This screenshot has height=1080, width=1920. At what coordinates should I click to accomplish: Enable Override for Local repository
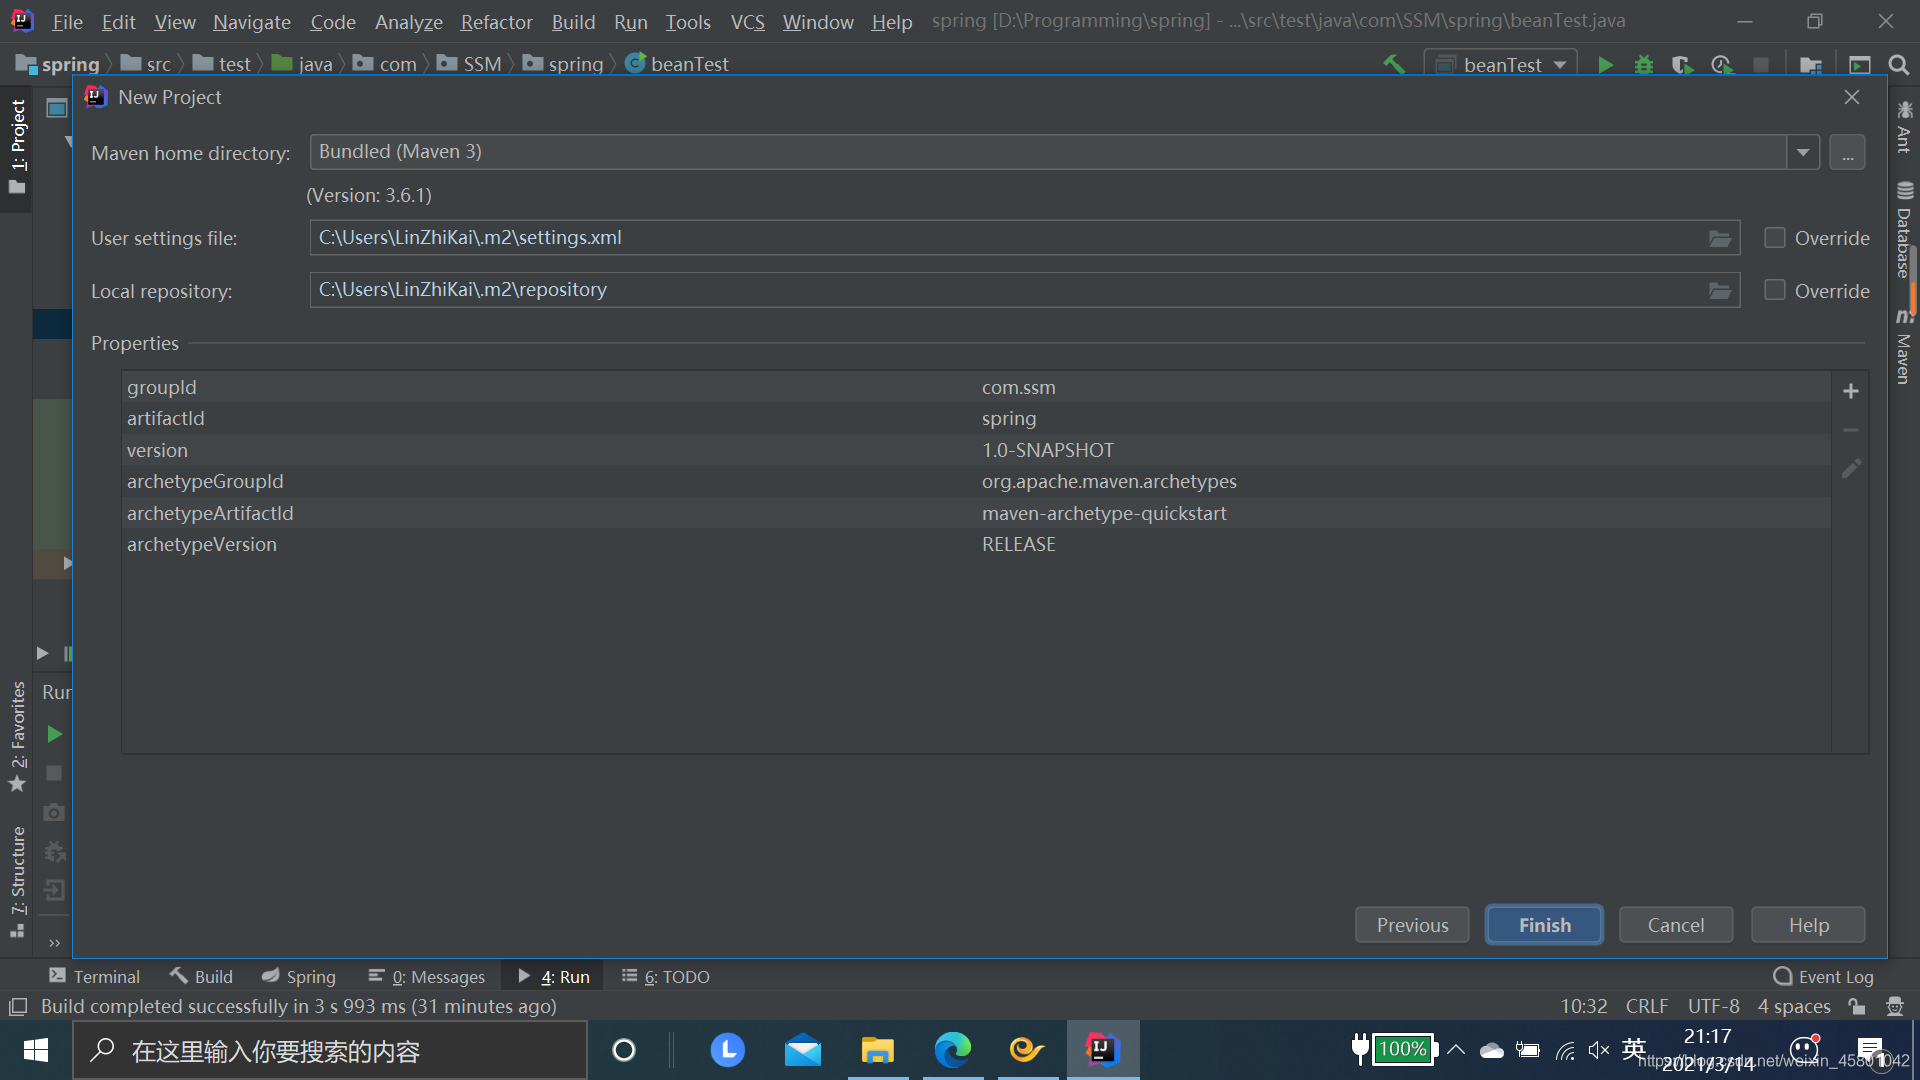click(1774, 290)
